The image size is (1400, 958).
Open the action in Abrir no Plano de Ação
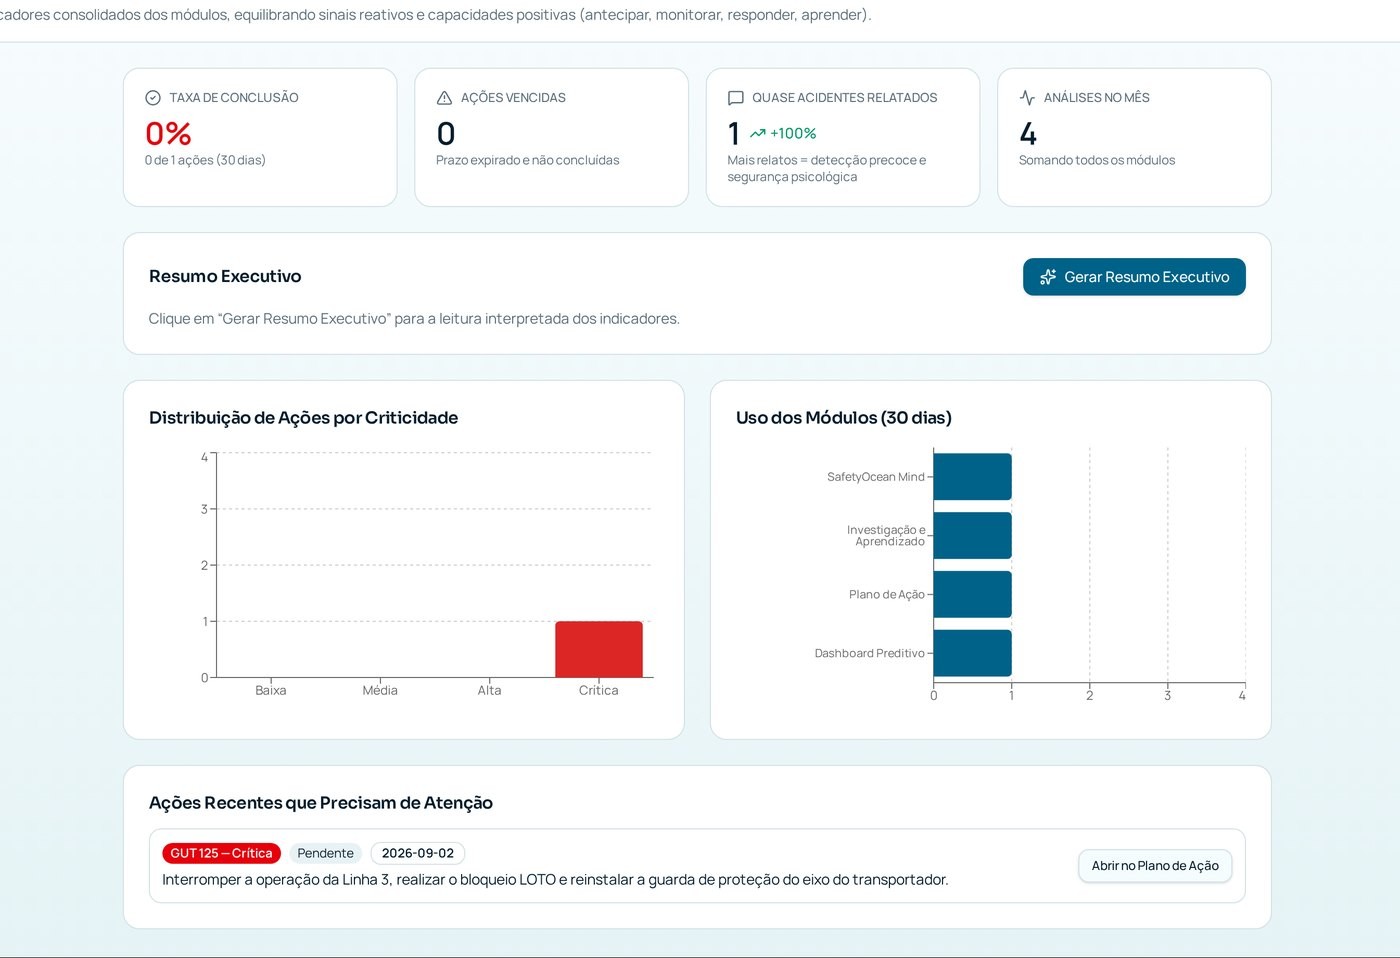(x=1155, y=866)
